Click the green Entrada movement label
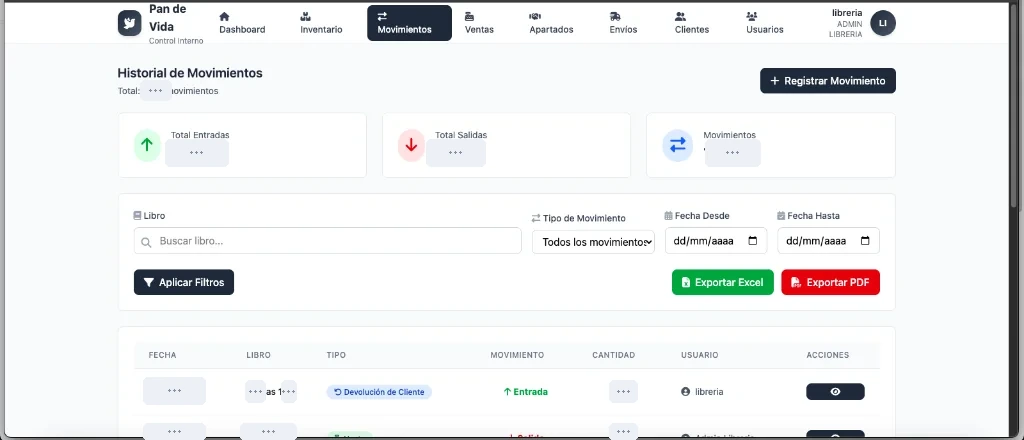Screen dimensions: 1024x440 (525, 392)
